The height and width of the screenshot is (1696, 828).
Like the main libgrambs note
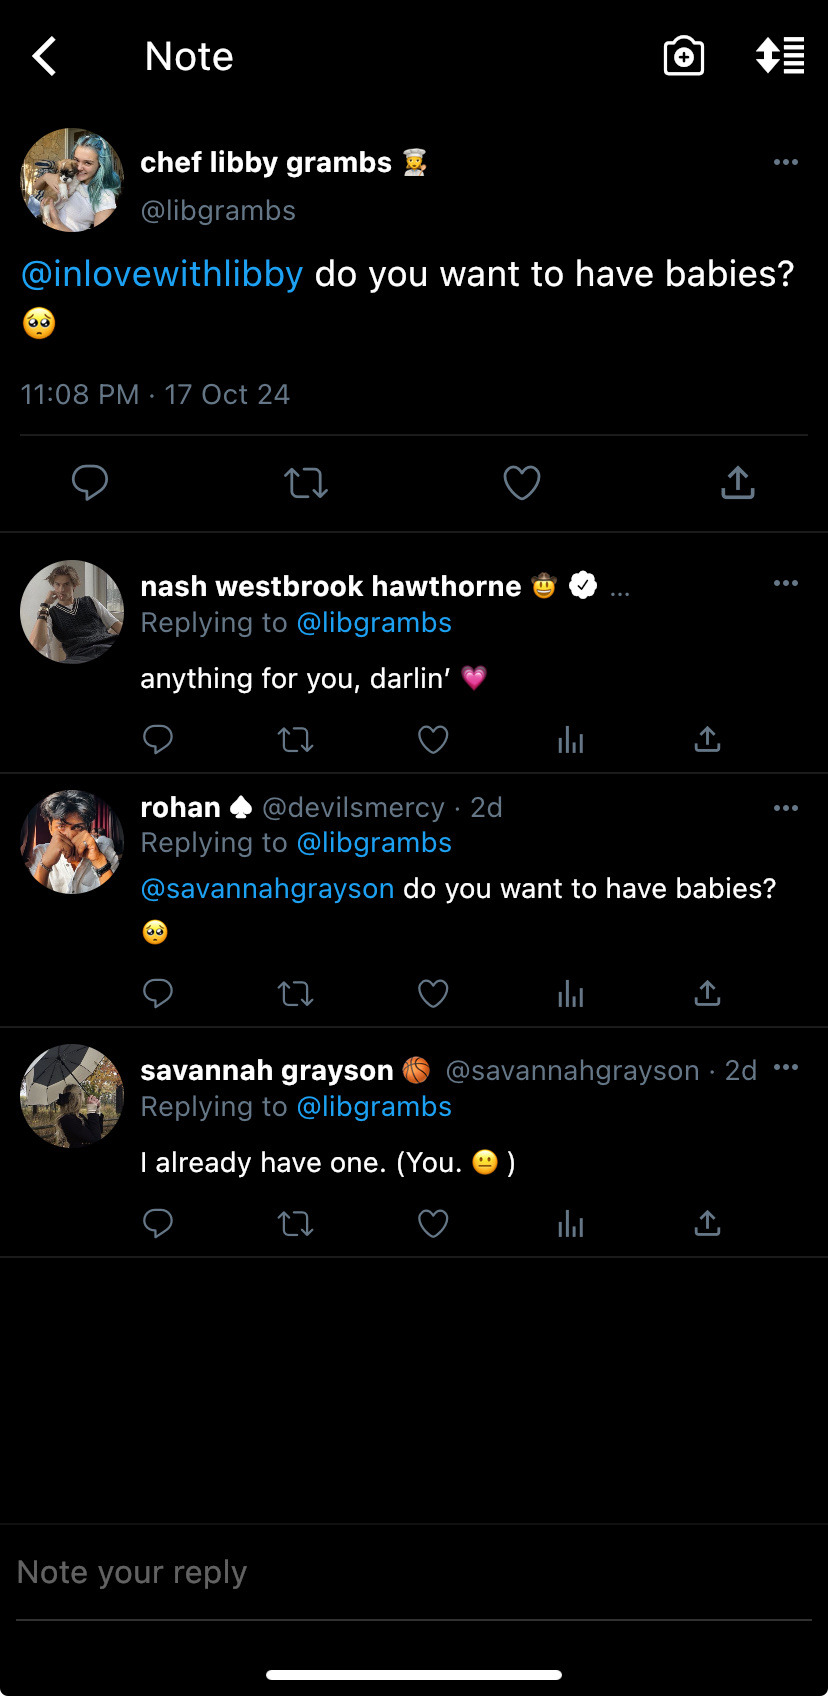(x=521, y=483)
